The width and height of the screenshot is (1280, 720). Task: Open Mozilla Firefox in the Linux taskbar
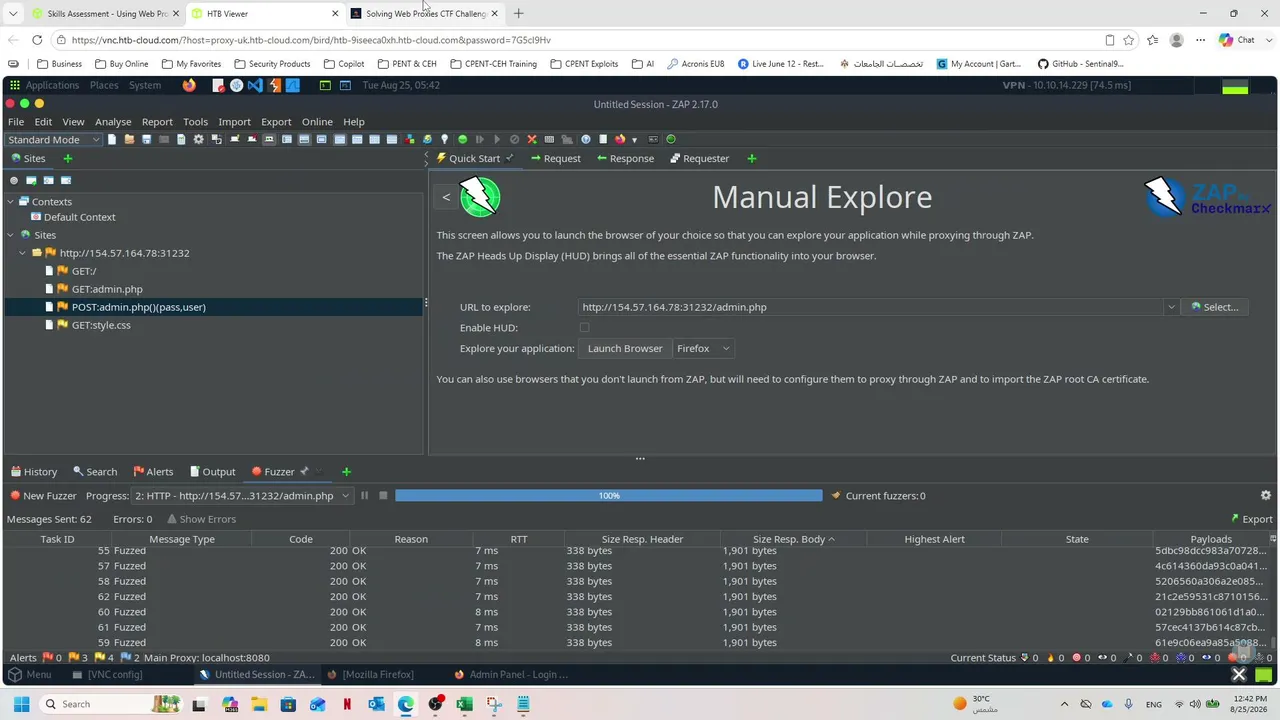[370, 675]
